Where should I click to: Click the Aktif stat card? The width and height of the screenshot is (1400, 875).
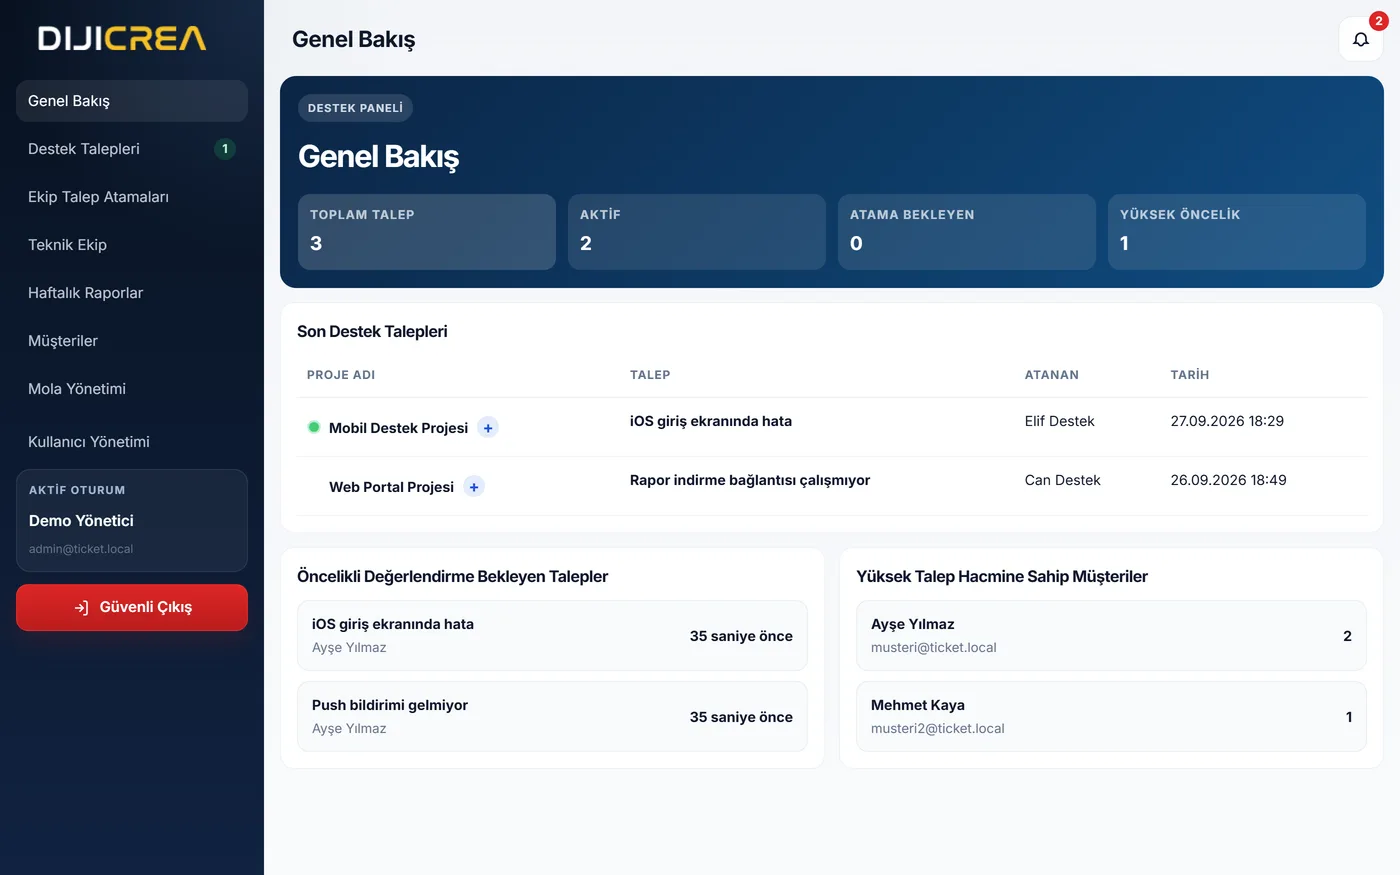(697, 232)
